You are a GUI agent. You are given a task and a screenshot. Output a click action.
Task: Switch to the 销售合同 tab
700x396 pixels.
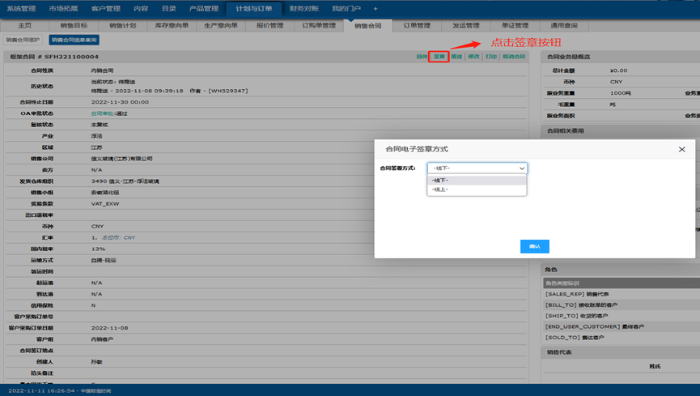click(368, 25)
